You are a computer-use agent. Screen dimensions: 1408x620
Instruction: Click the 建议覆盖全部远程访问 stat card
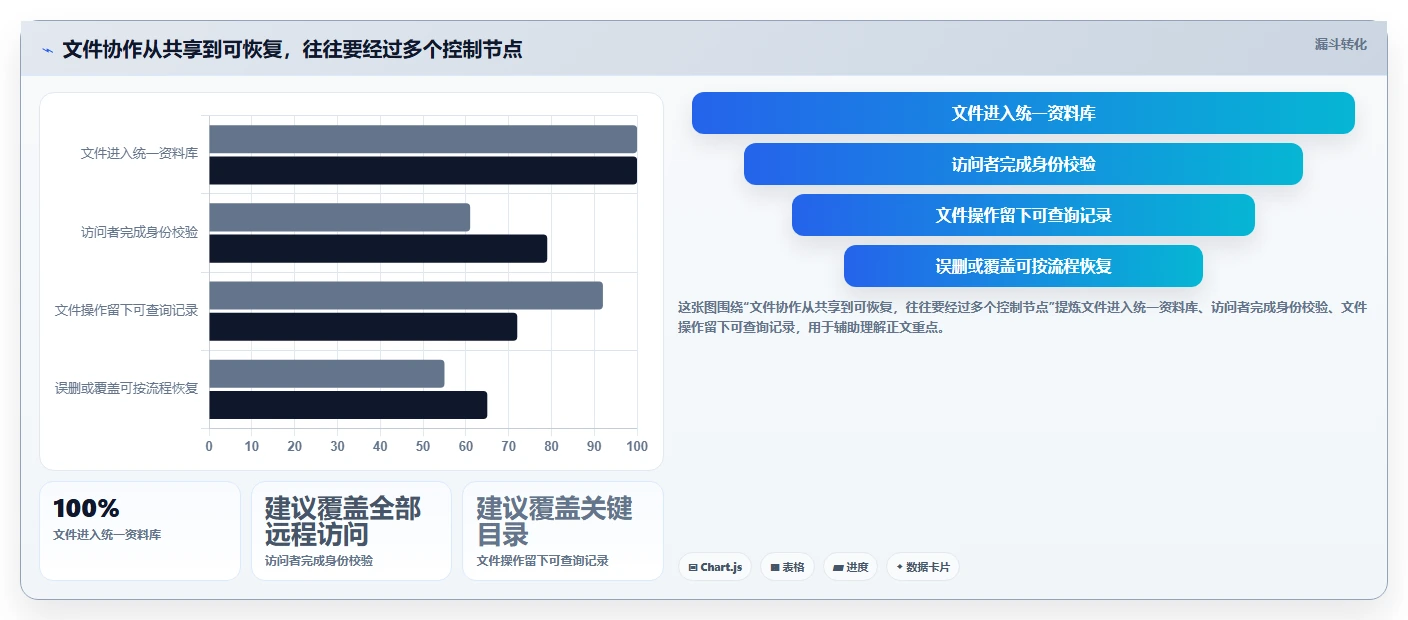351,531
